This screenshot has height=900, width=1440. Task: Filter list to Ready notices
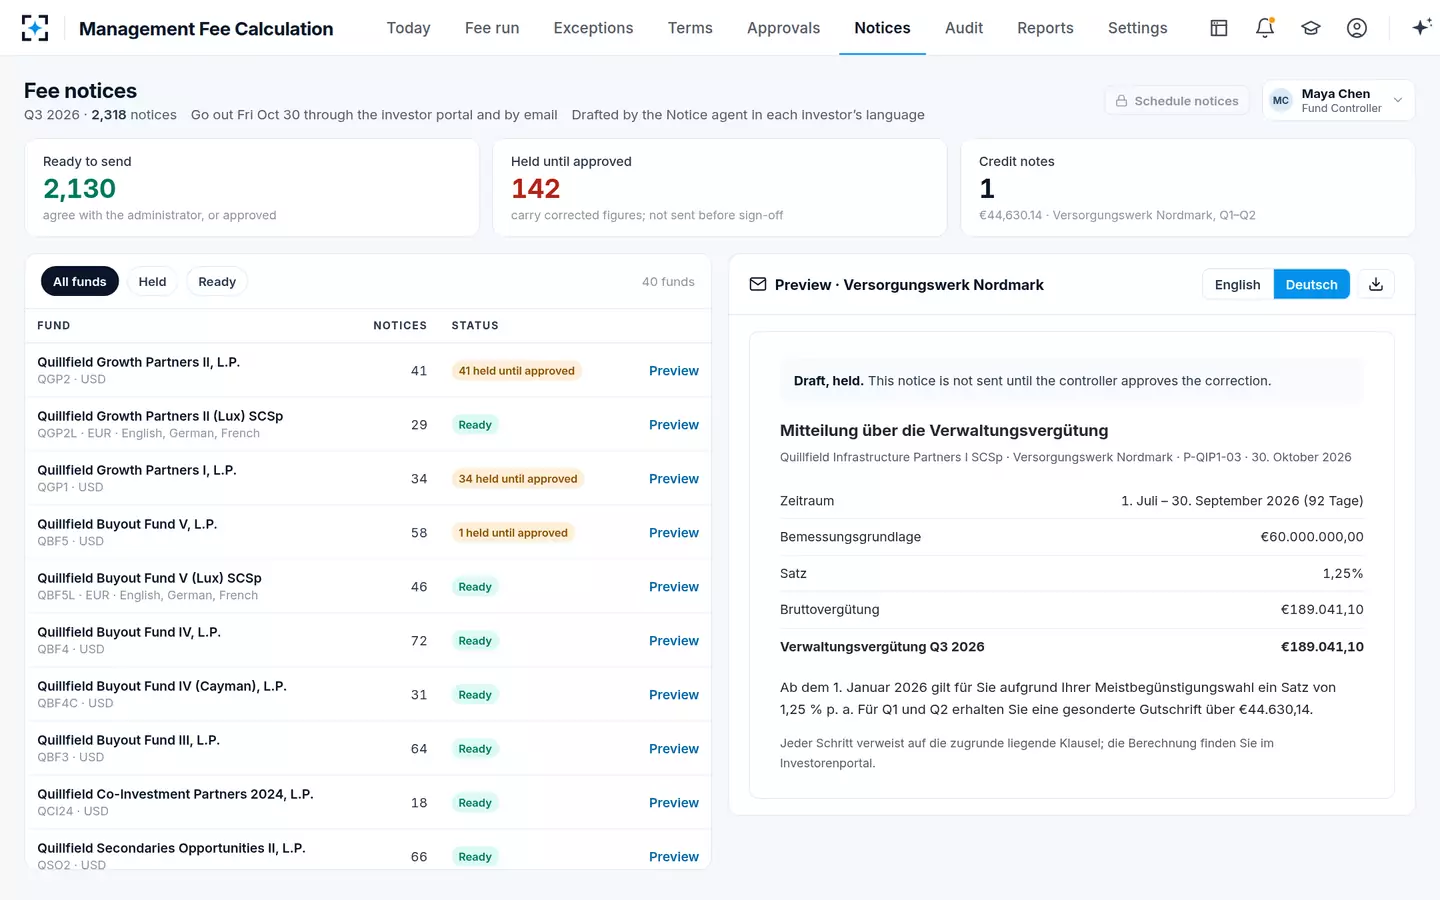[x=217, y=282]
